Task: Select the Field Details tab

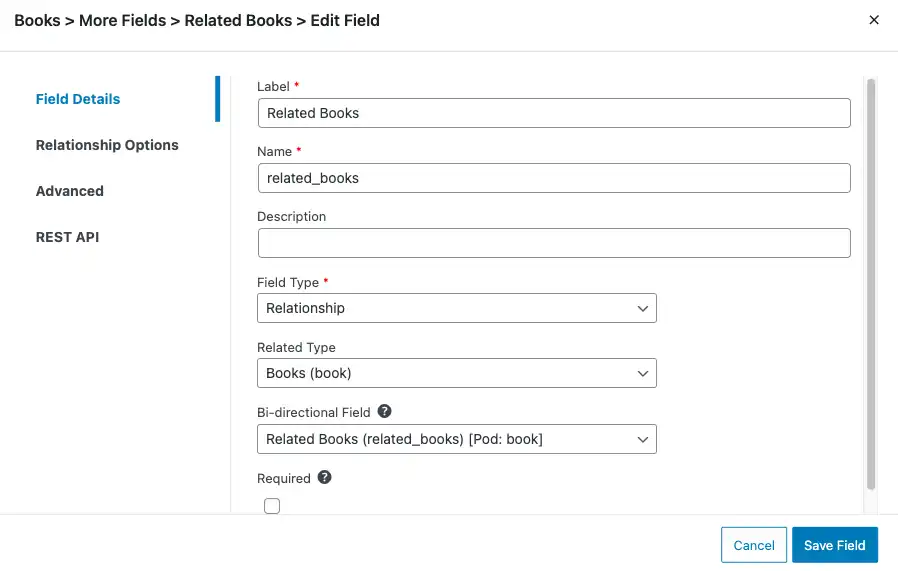Action: [78, 99]
